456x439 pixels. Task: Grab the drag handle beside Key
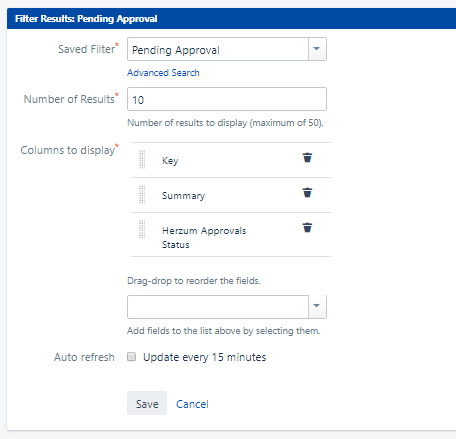point(142,160)
